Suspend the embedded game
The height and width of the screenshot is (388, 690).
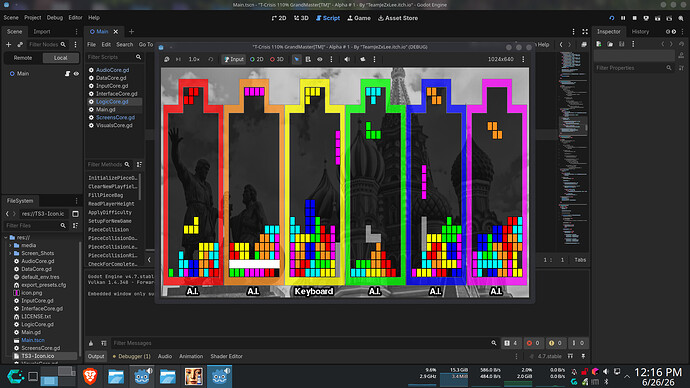[167, 59]
